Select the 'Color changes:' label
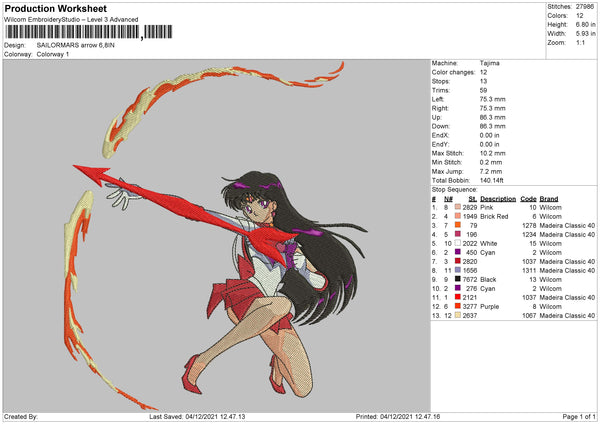Viewport: 600px width, 424px height. (453, 72)
